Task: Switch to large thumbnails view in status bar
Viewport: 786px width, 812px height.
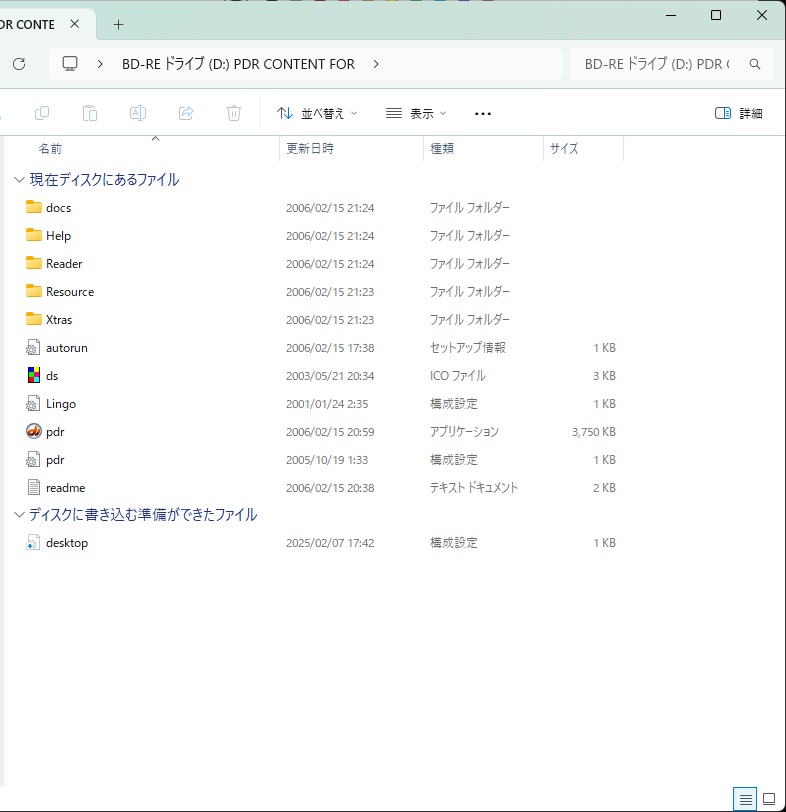Action: [x=769, y=799]
